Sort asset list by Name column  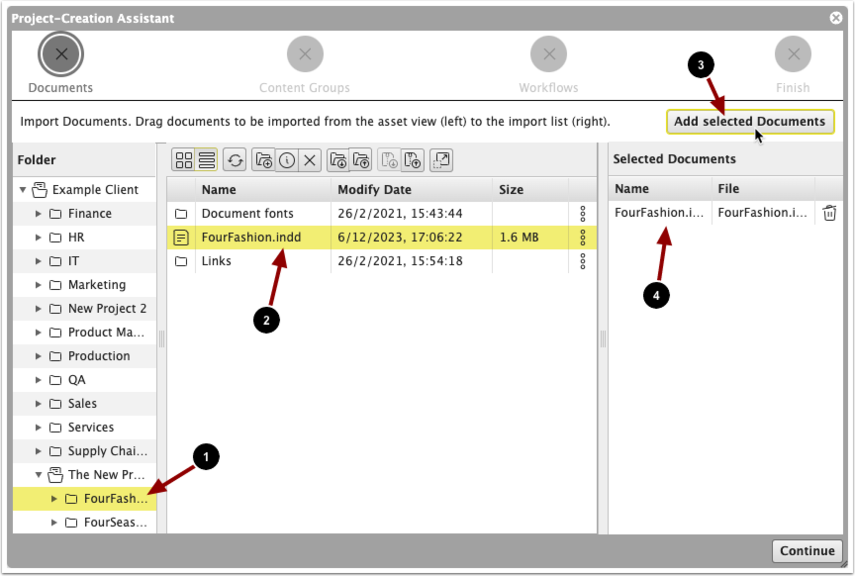coord(263,190)
